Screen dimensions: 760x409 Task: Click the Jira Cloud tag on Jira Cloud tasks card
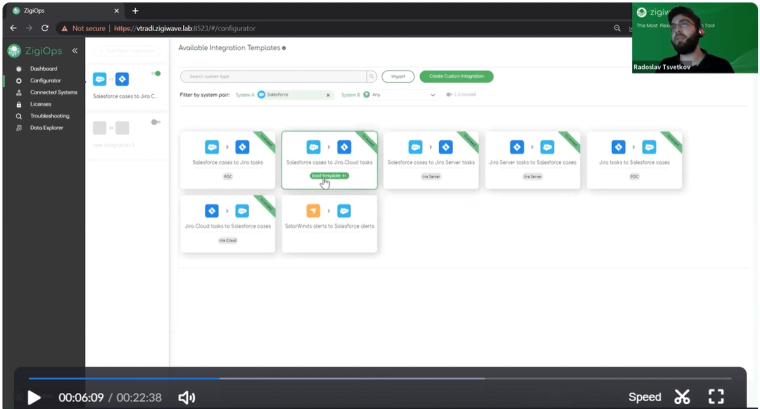[x=227, y=240]
